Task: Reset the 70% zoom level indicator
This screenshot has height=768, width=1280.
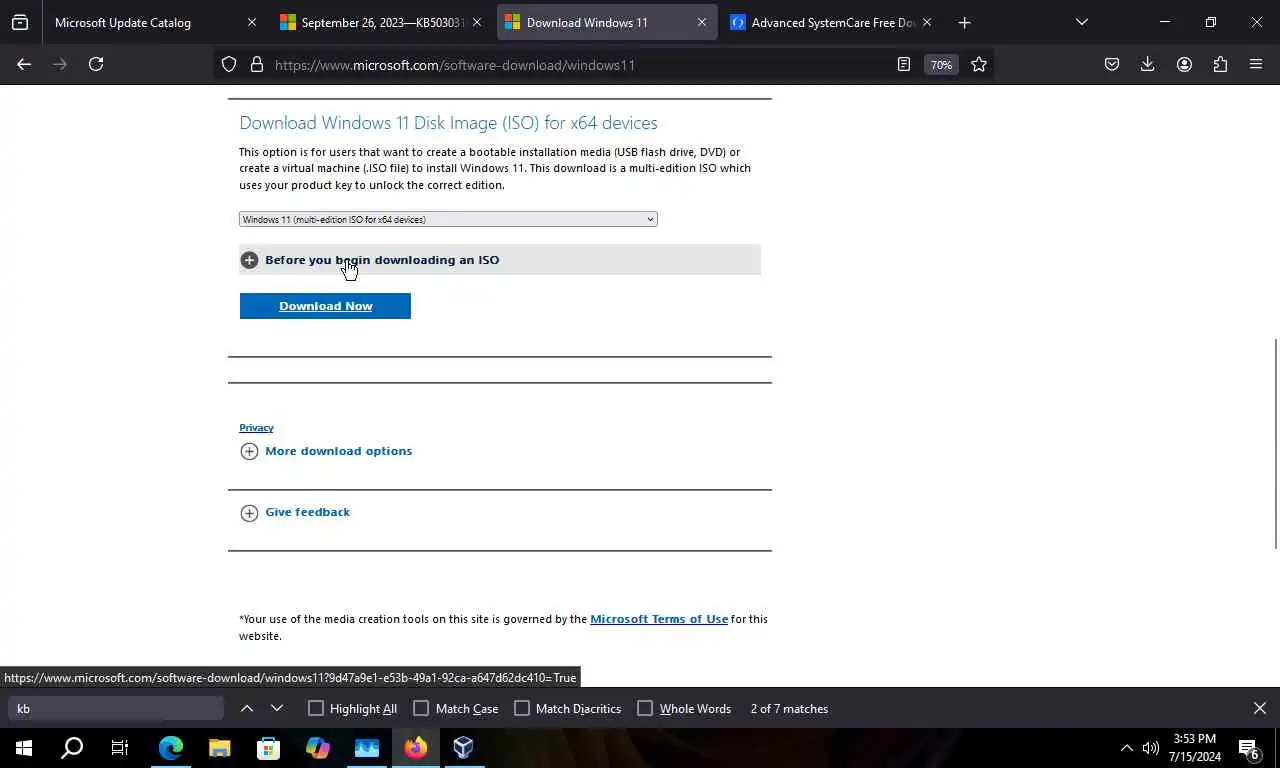Action: coord(941,64)
